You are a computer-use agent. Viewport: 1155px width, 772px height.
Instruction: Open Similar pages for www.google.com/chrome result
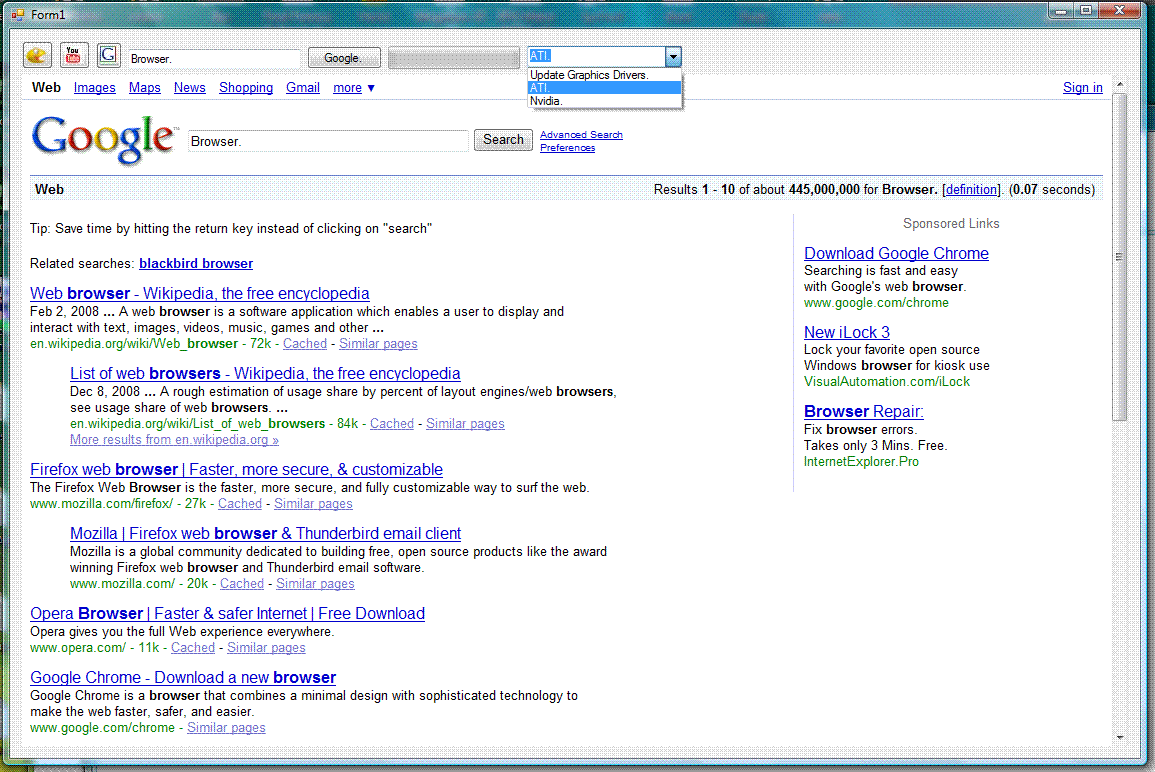(x=226, y=728)
